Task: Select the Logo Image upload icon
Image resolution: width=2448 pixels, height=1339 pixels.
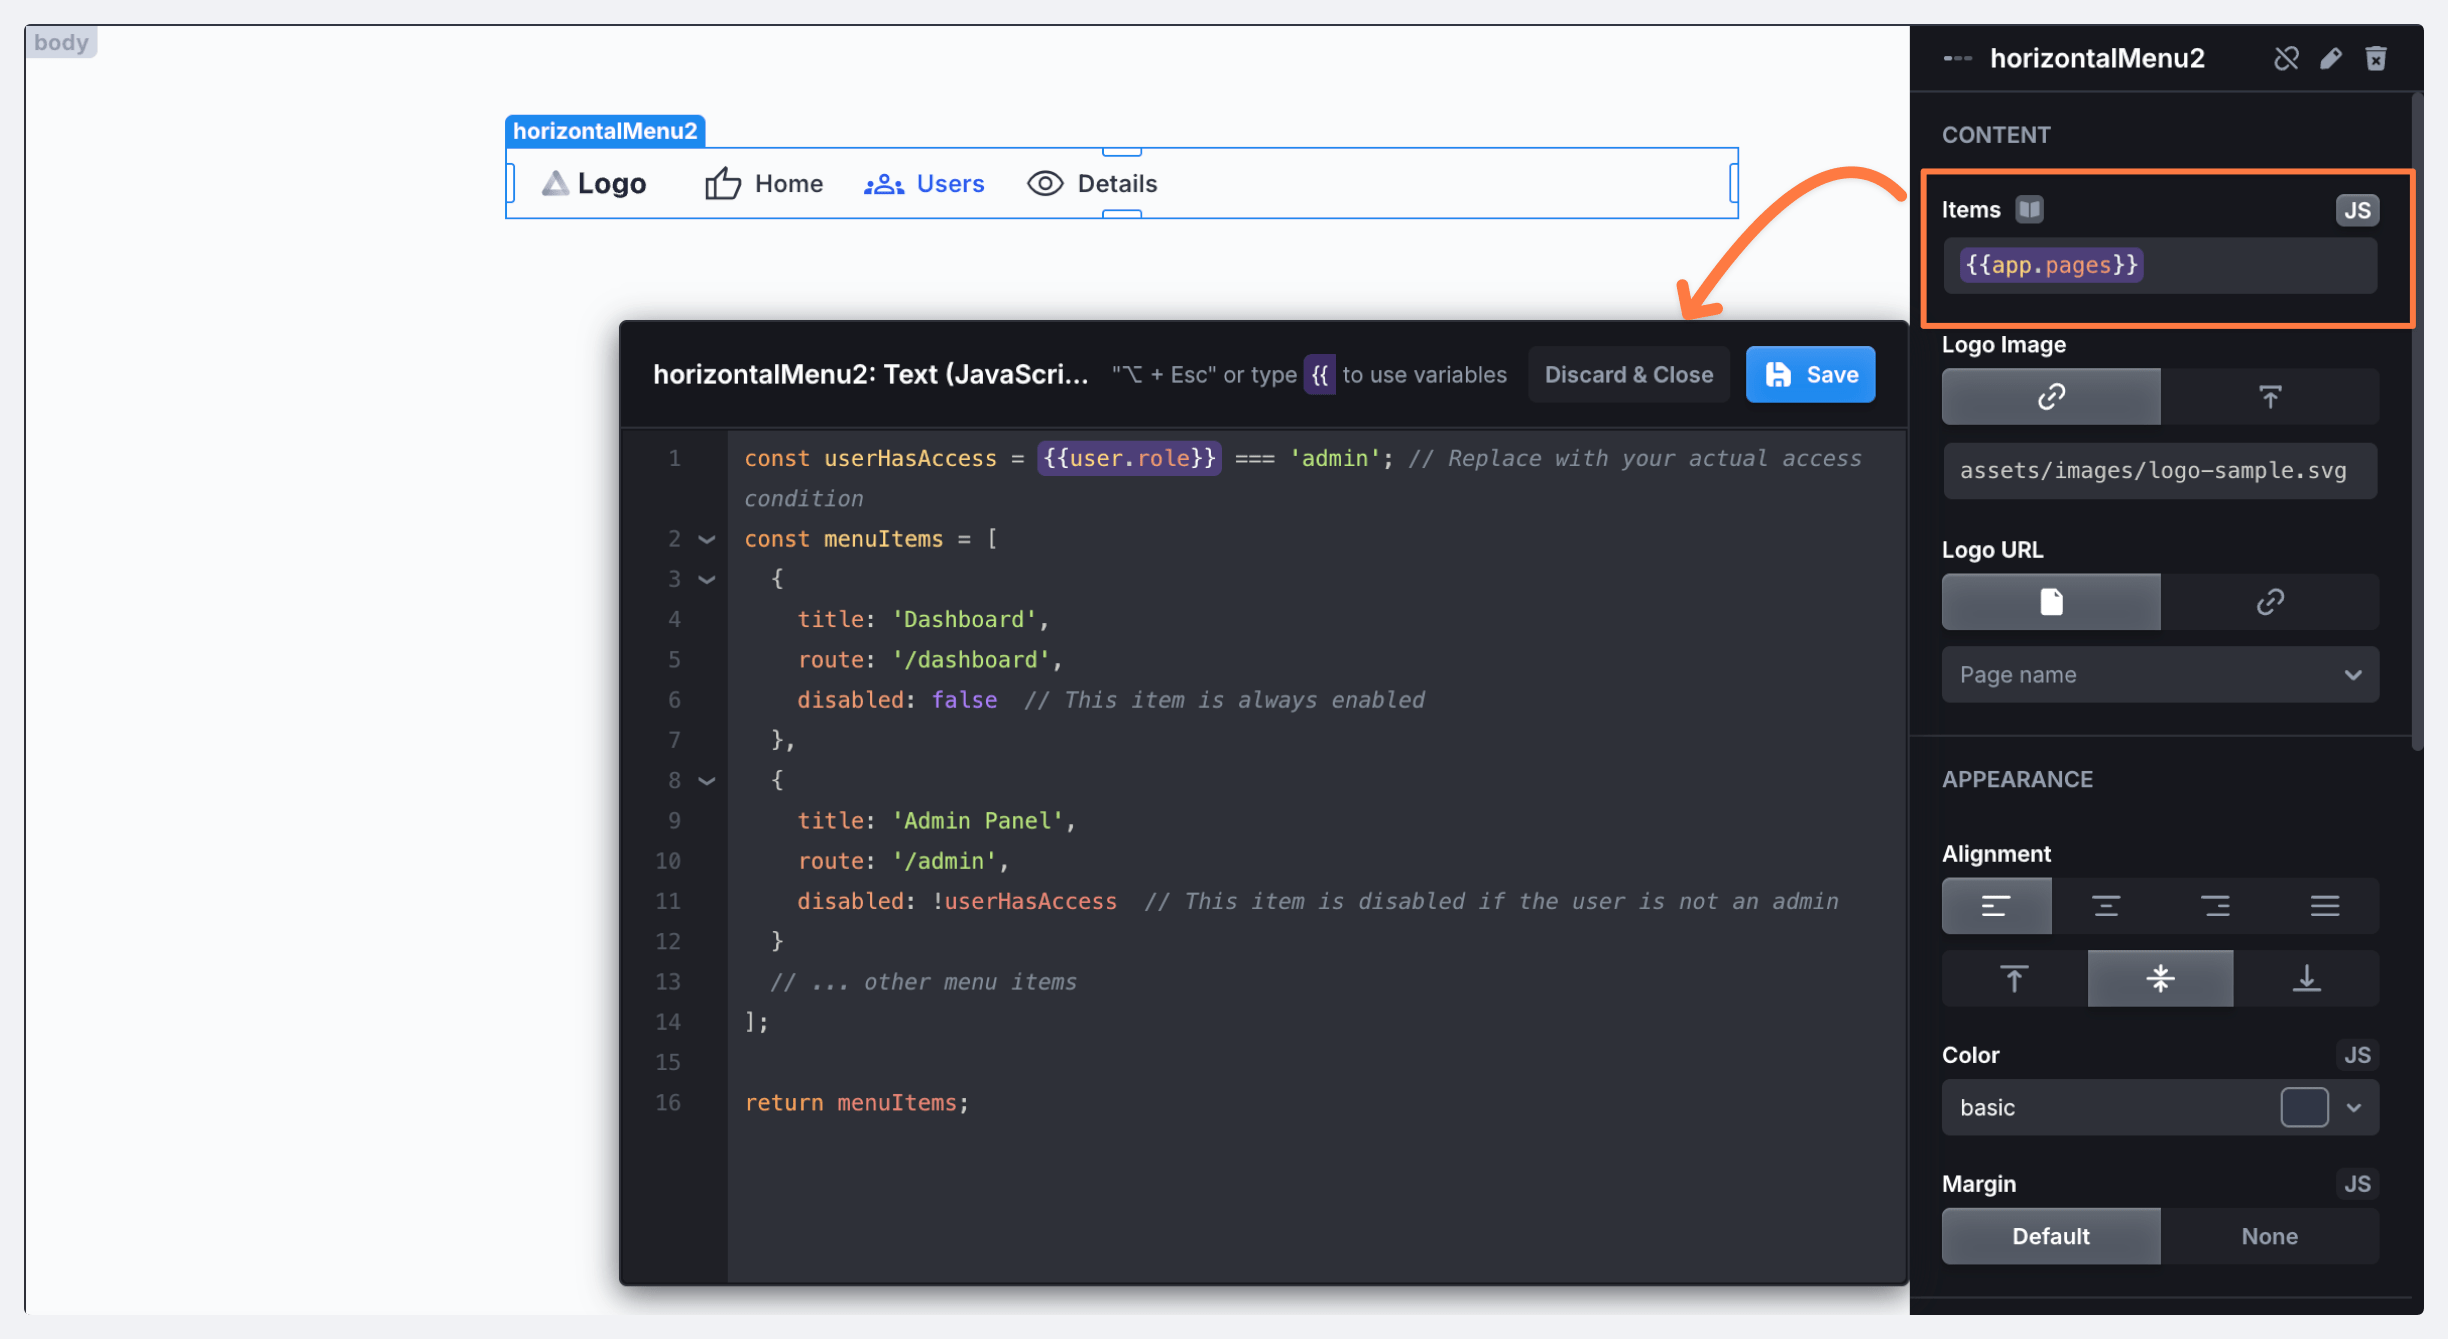Action: 2270,397
